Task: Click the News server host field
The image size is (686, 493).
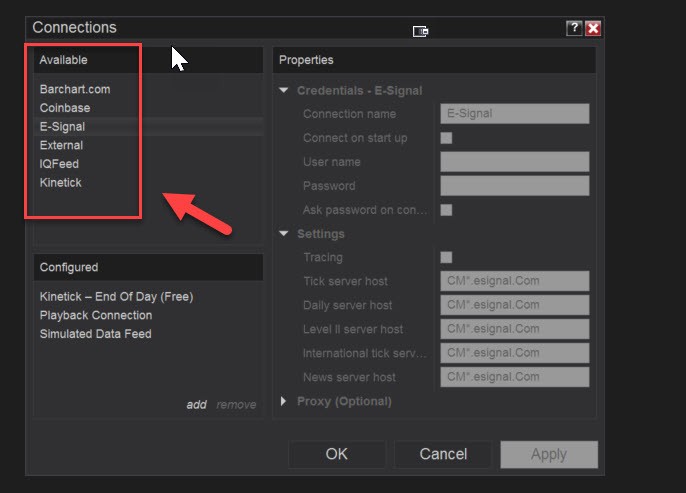Action: pyautogui.click(x=514, y=377)
